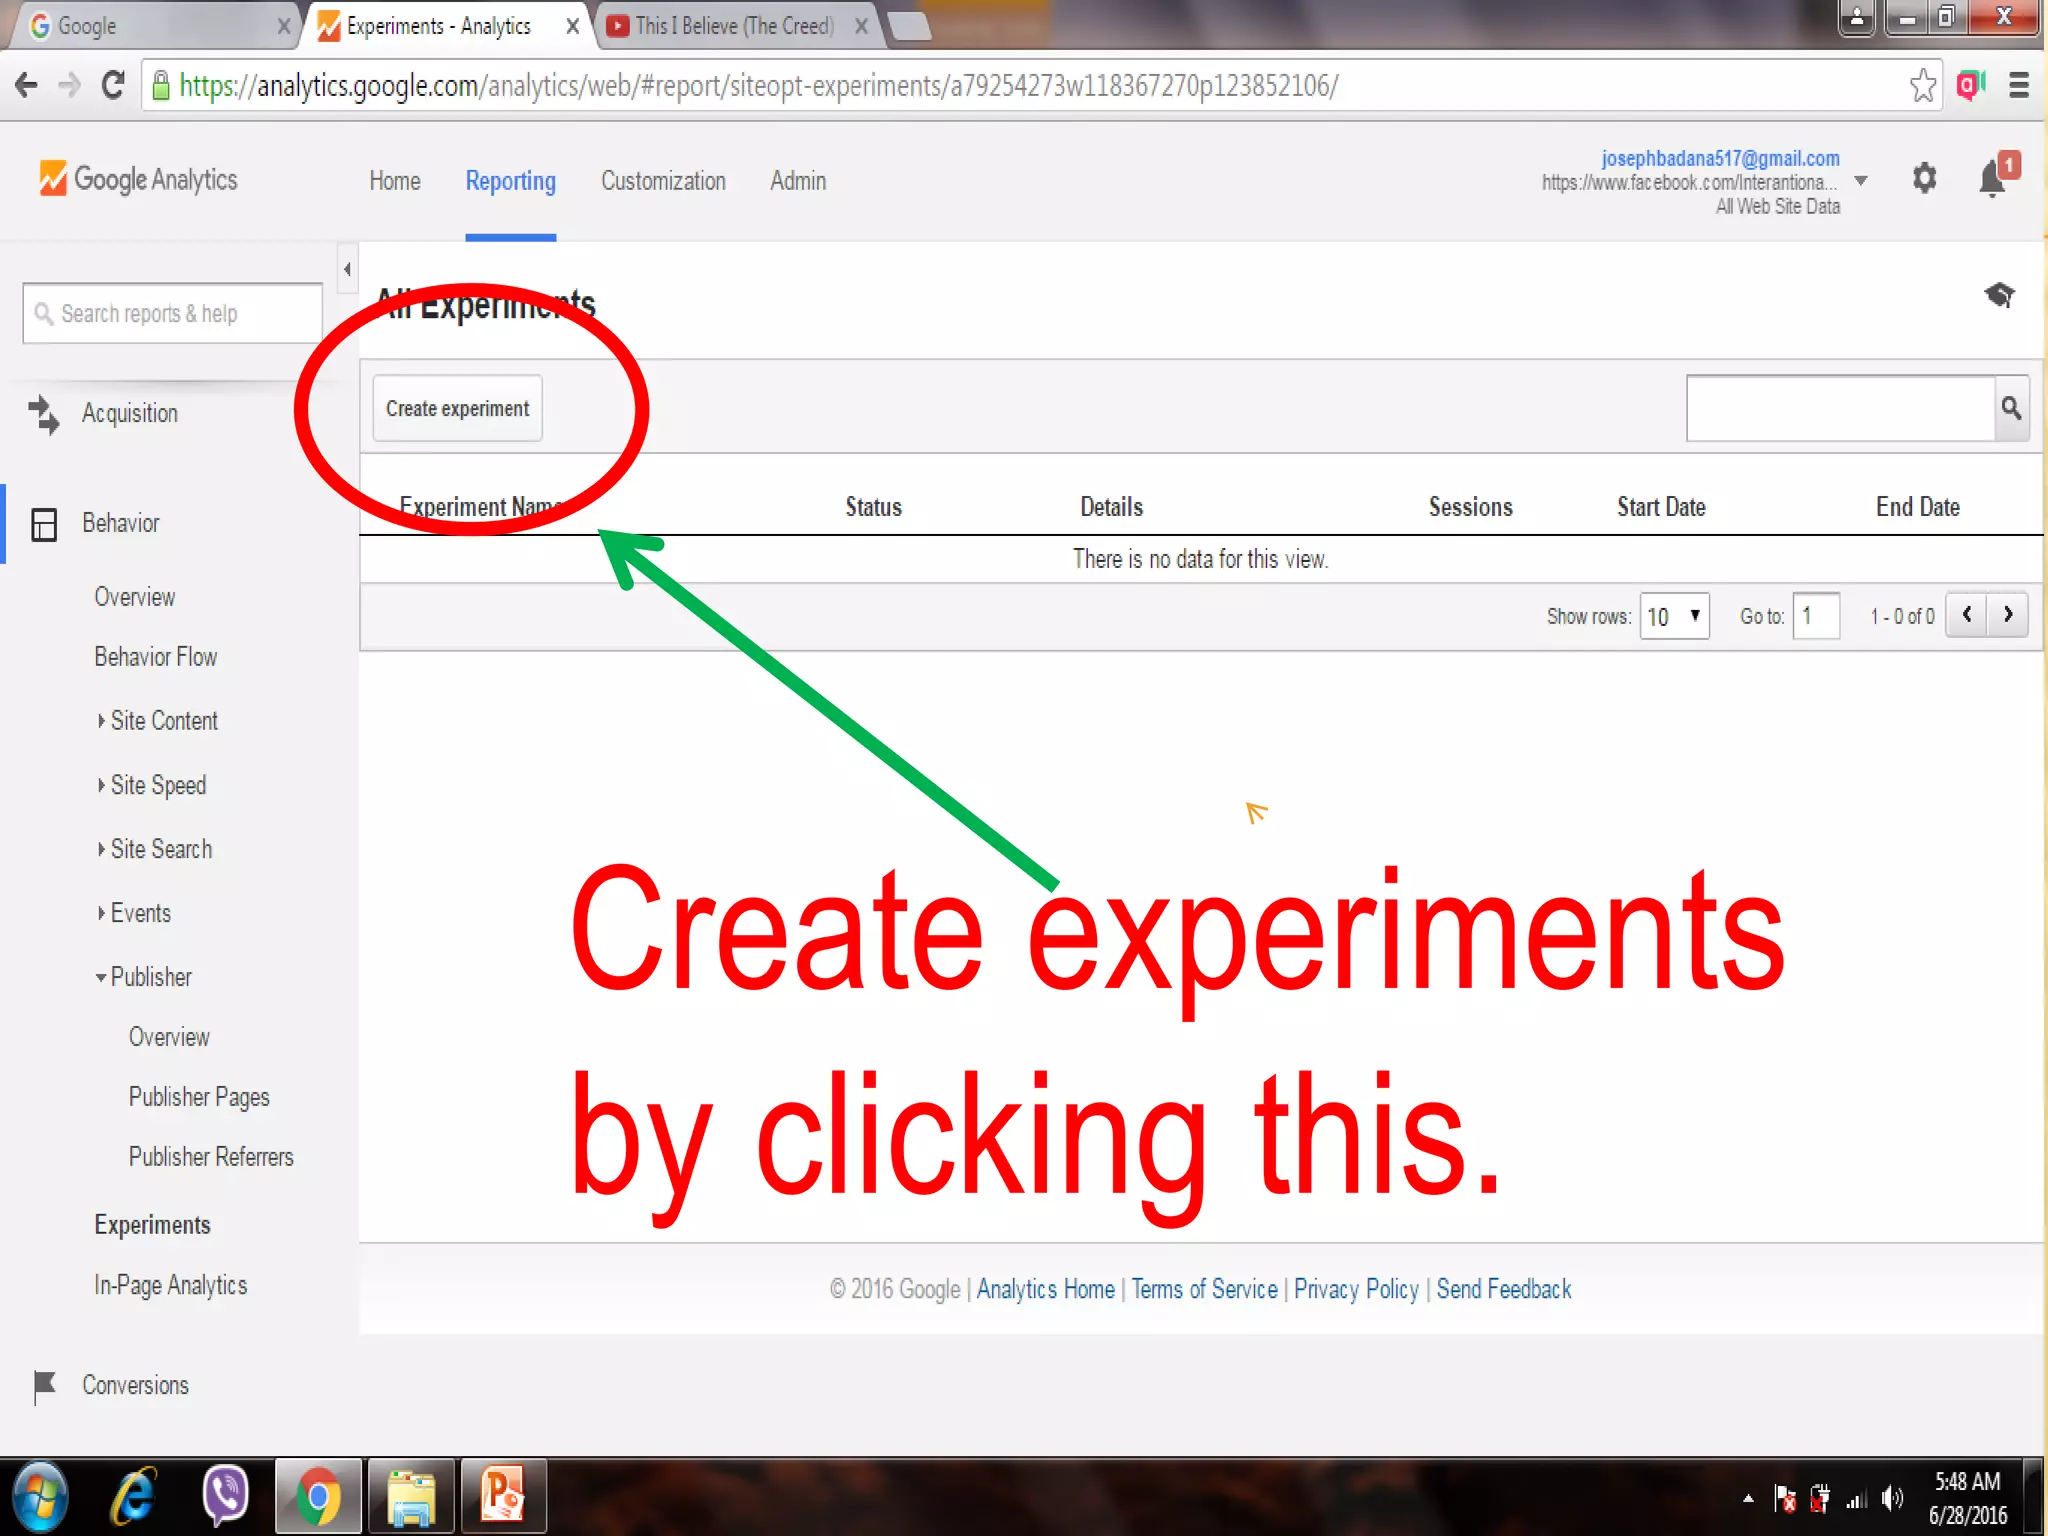Click the Send Feedback link
2048x1536 pixels.
tap(1504, 1289)
